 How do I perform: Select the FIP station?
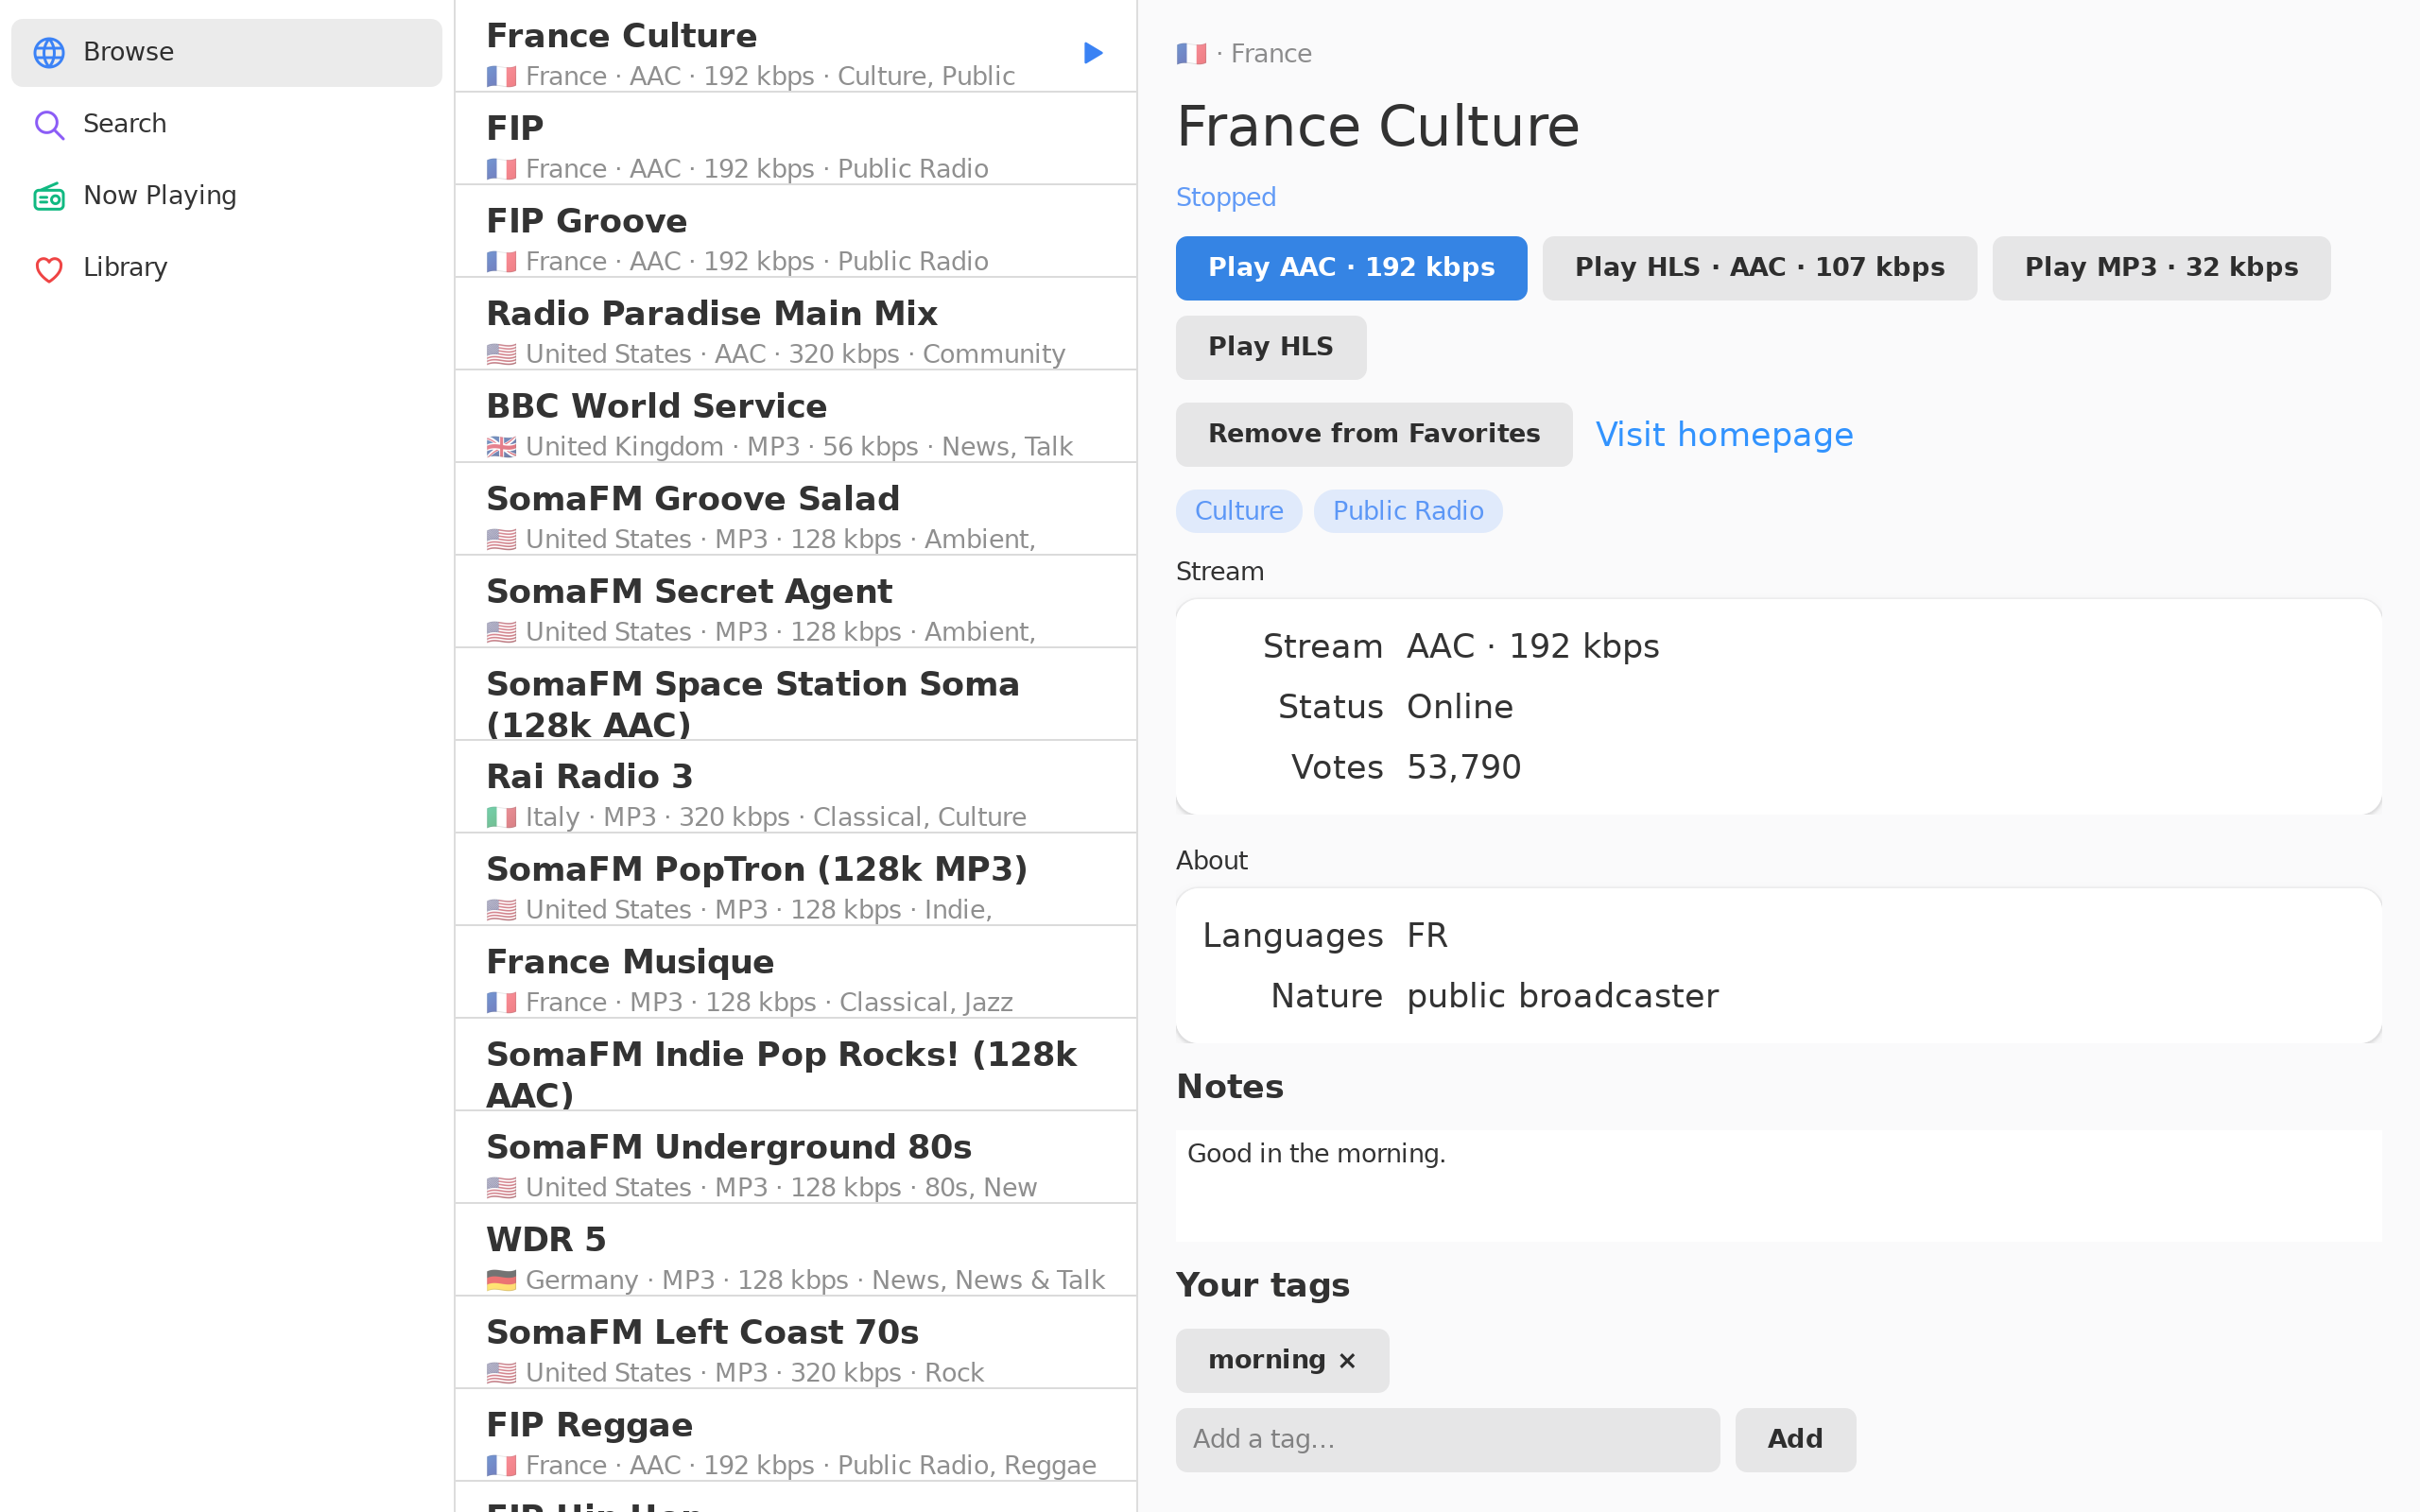coord(796,139)
